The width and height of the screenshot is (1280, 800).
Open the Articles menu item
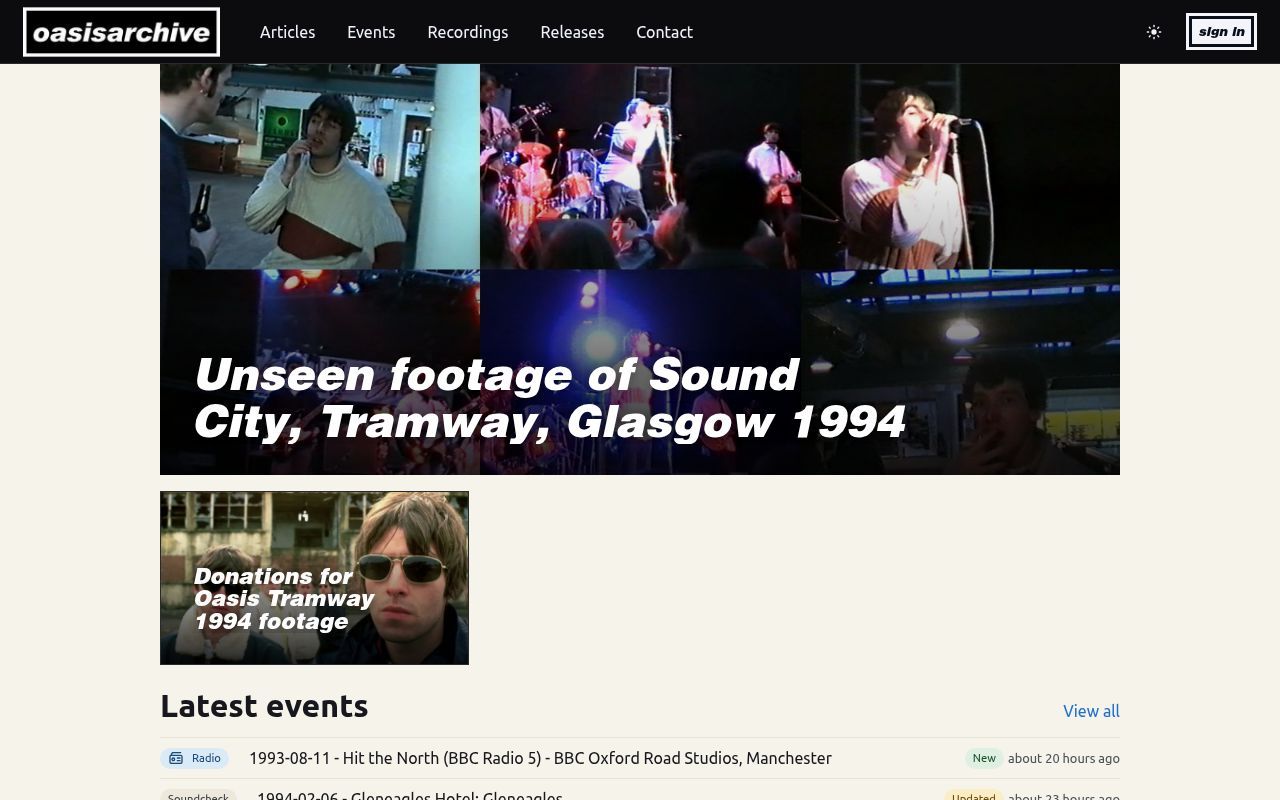click(287, 32)
